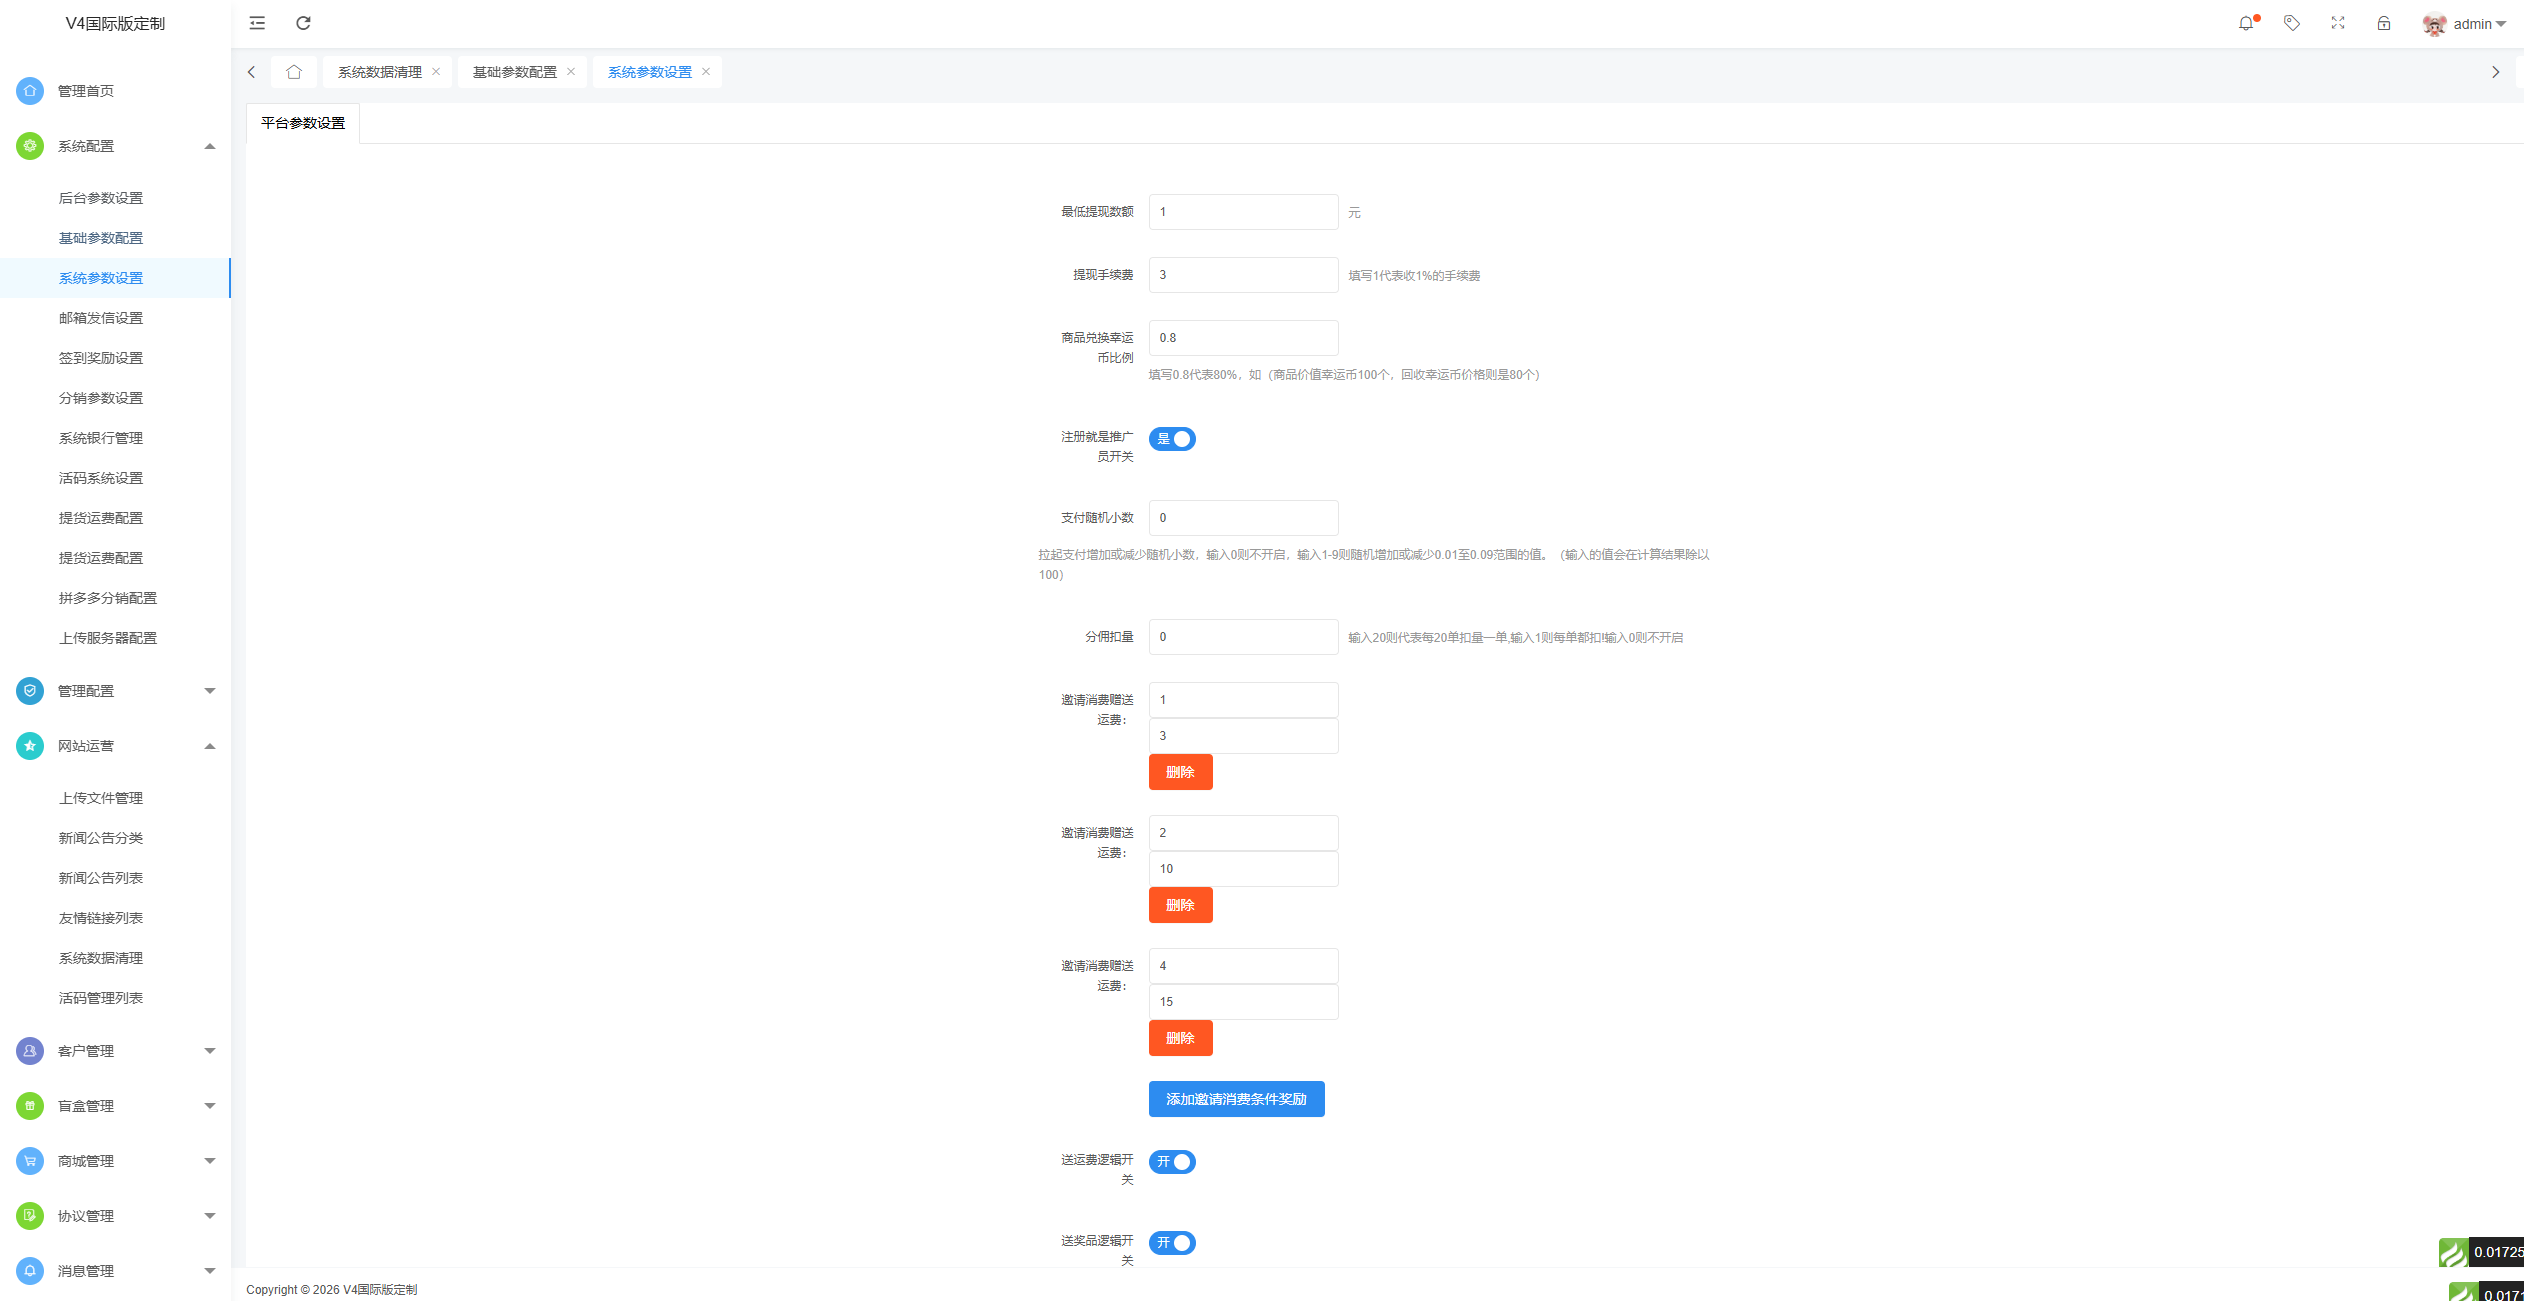Click the refresh icon in top bar
The image size is (2524, 1301).
point(303,23)
